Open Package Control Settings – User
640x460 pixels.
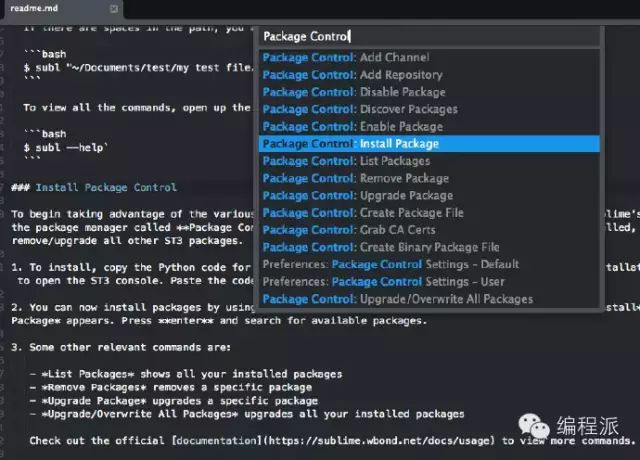429,282
